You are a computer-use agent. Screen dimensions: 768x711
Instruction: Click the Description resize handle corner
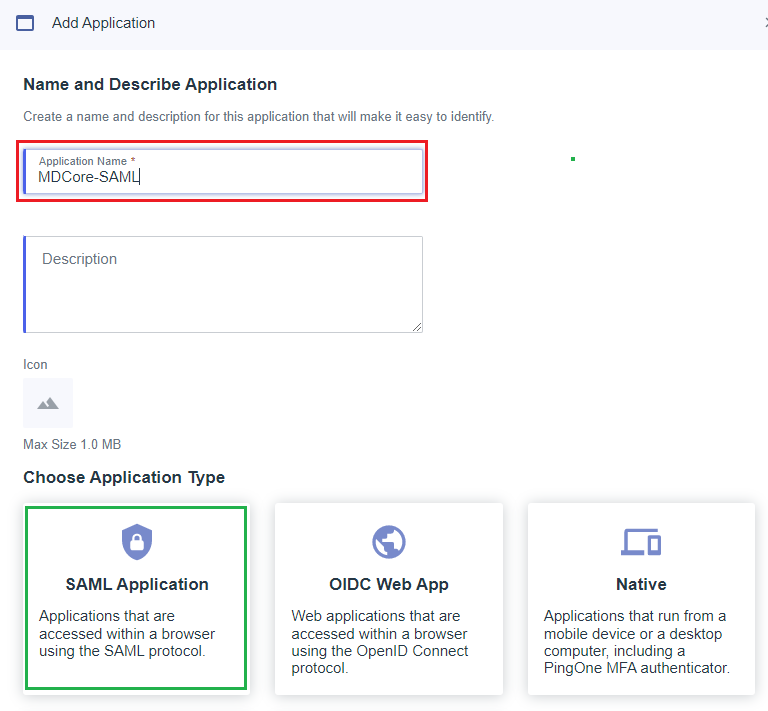point(417,327)
